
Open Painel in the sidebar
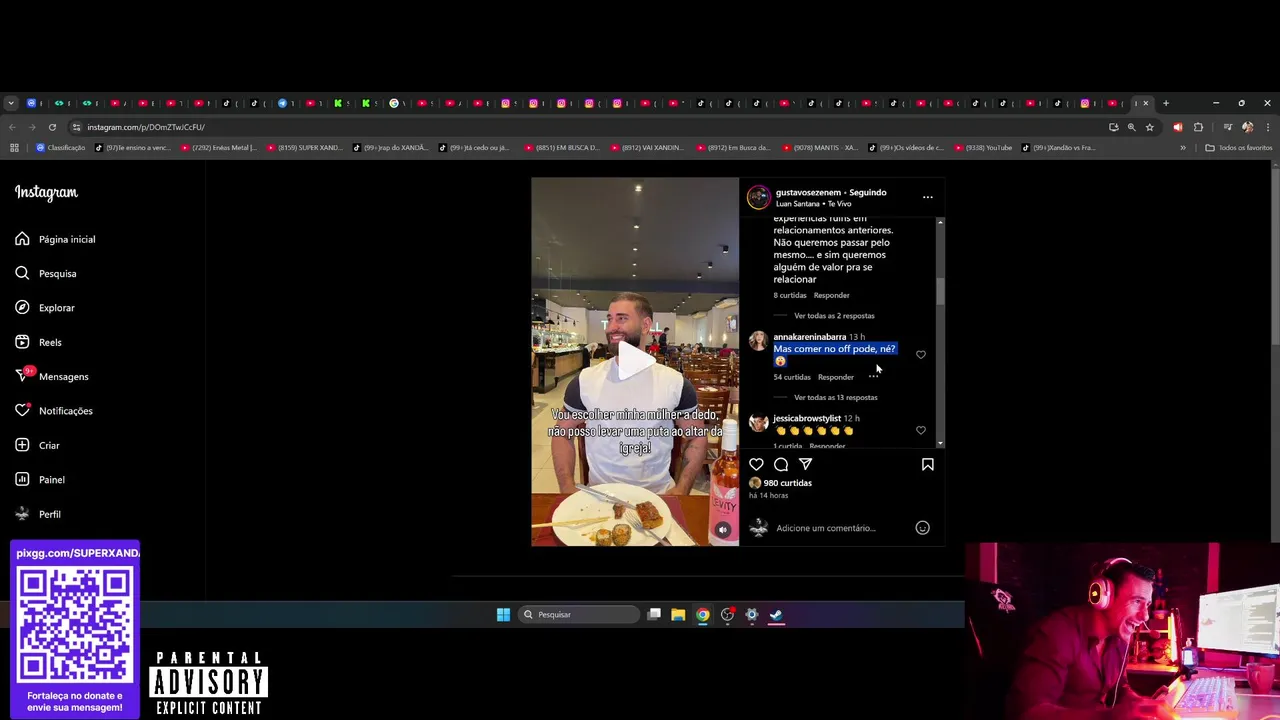pos(40,480)
